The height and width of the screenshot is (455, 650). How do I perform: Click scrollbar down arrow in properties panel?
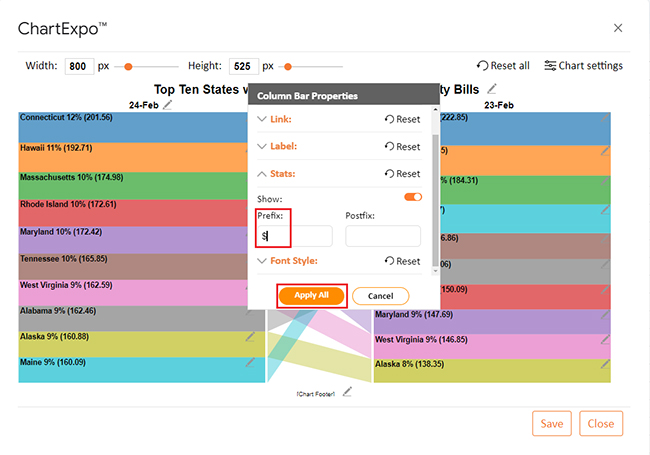click(x=435, y=271)
